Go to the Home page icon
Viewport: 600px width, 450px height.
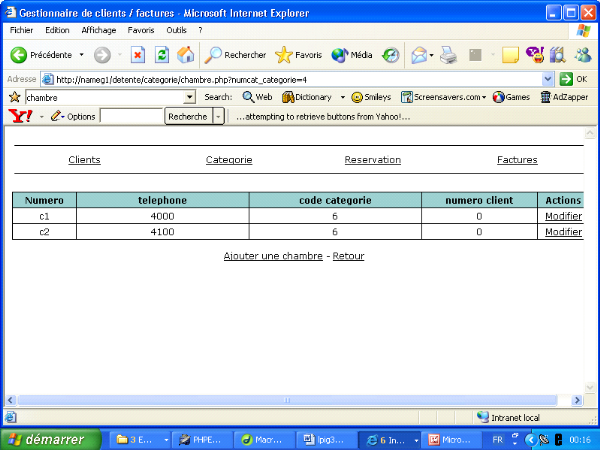[185, 55]
